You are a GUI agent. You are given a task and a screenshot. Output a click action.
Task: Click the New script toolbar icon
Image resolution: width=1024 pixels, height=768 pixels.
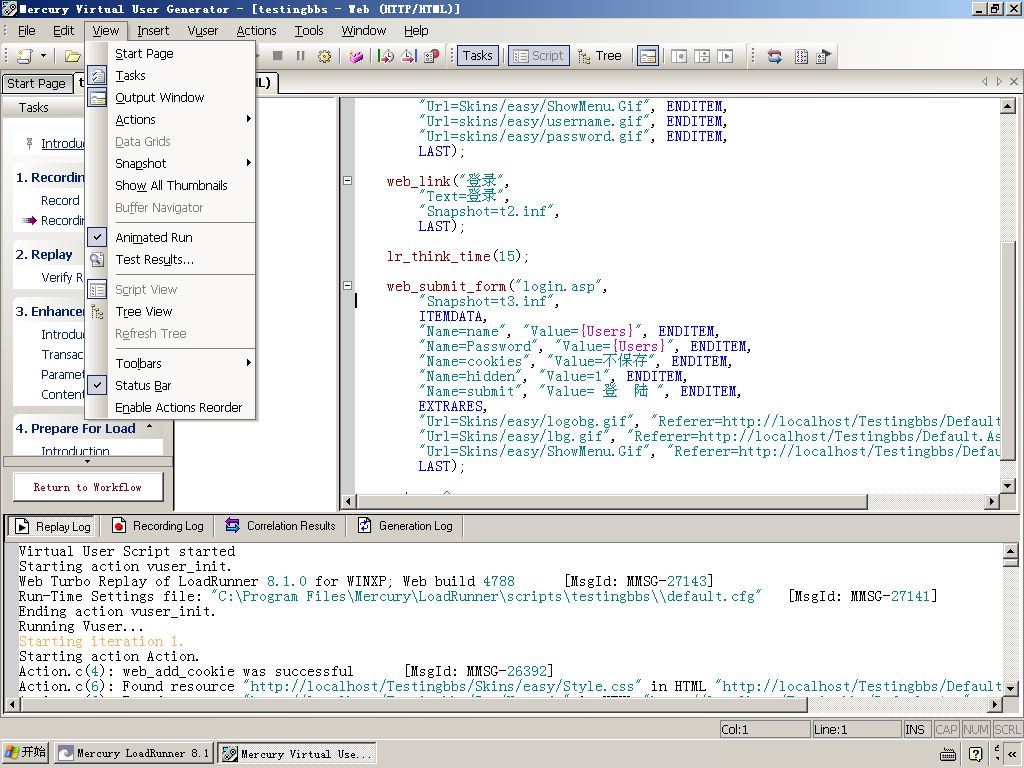pyautogui.click(x=25, y=56)
